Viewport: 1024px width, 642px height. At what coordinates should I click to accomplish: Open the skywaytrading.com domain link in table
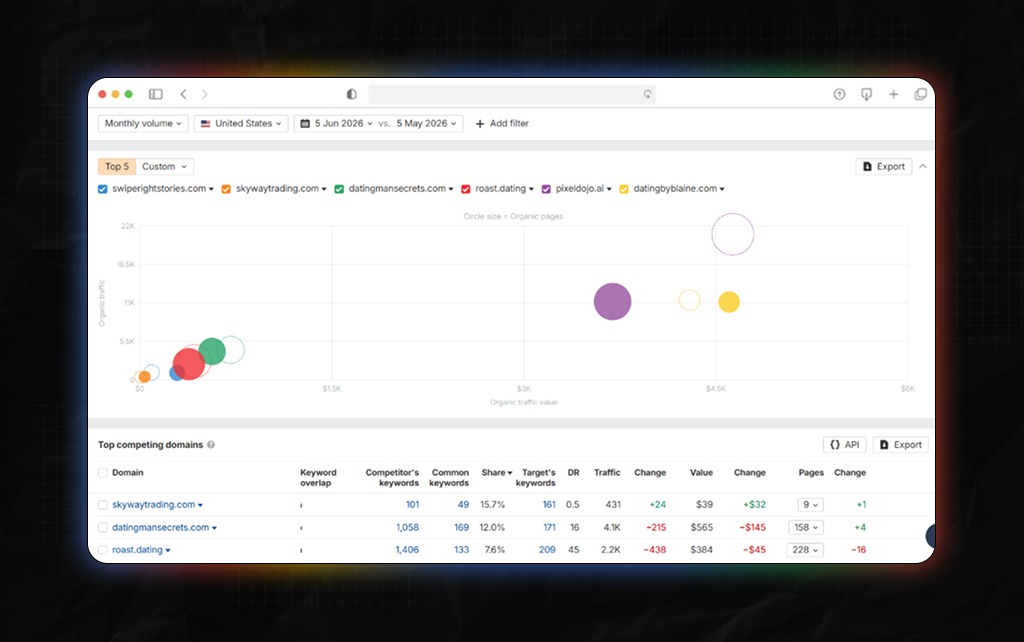[x=153, y=505]
